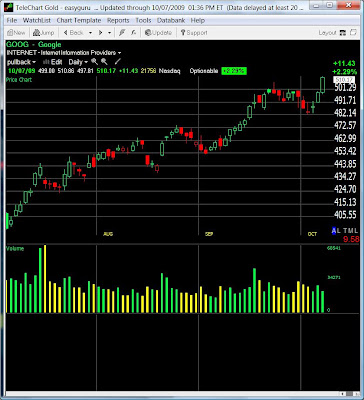Click the fx formula icon in the toolbar
The image size is (364, 400).
click(x=133, y=33)
